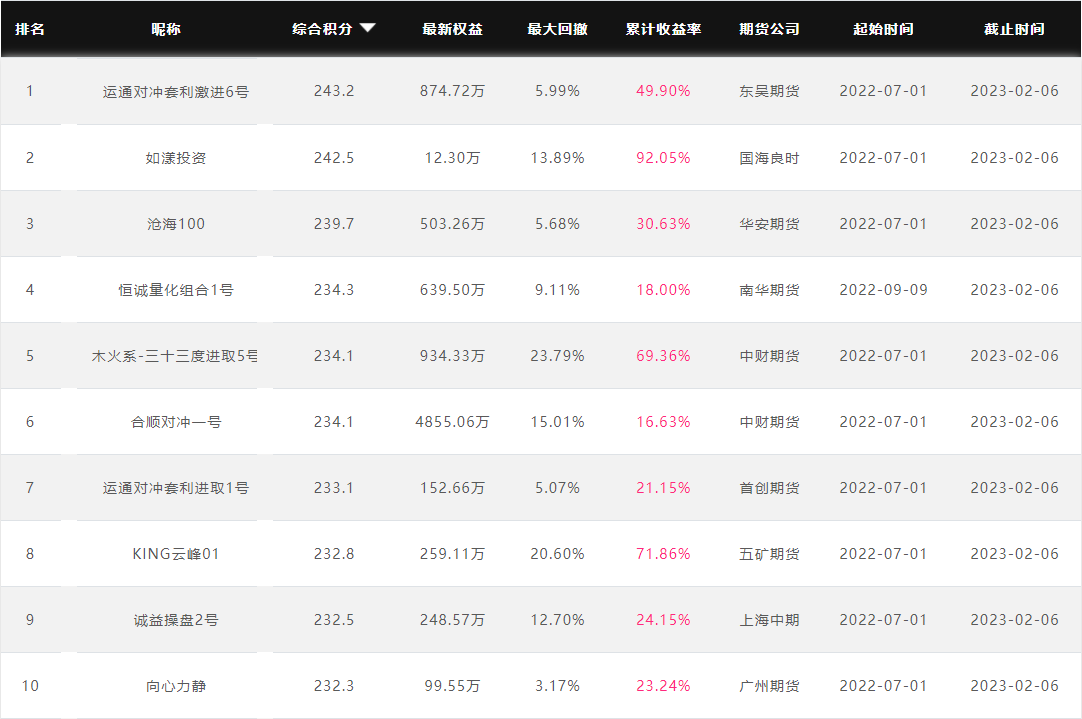Select futures company 华安期货
The image size is (1082, 719).
click(769, 224)
